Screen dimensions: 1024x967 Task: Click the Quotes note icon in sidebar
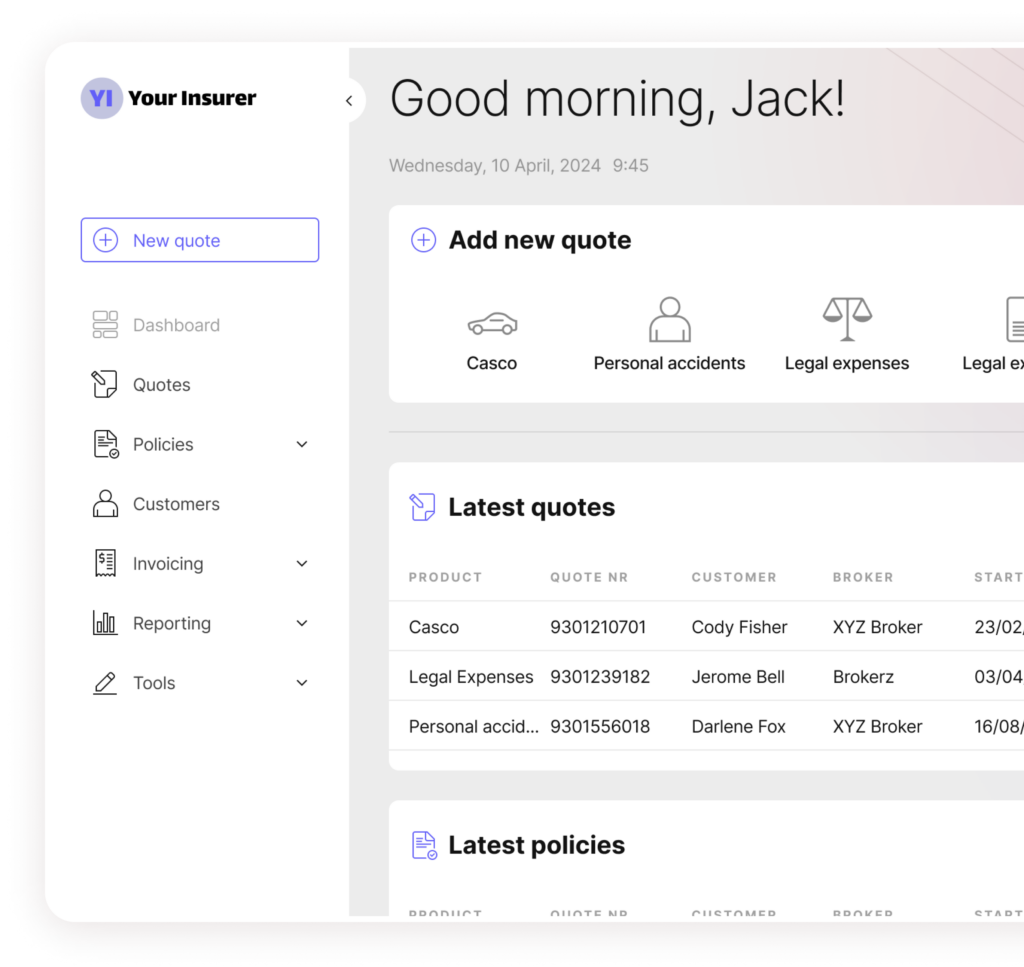[104, 384]
